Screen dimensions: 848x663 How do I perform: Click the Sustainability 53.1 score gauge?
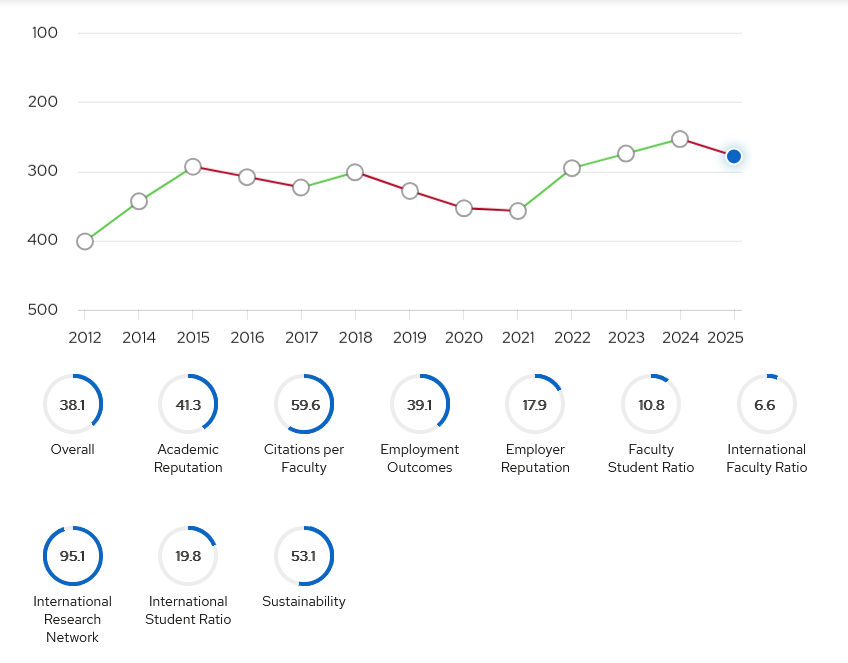(304, 556)
